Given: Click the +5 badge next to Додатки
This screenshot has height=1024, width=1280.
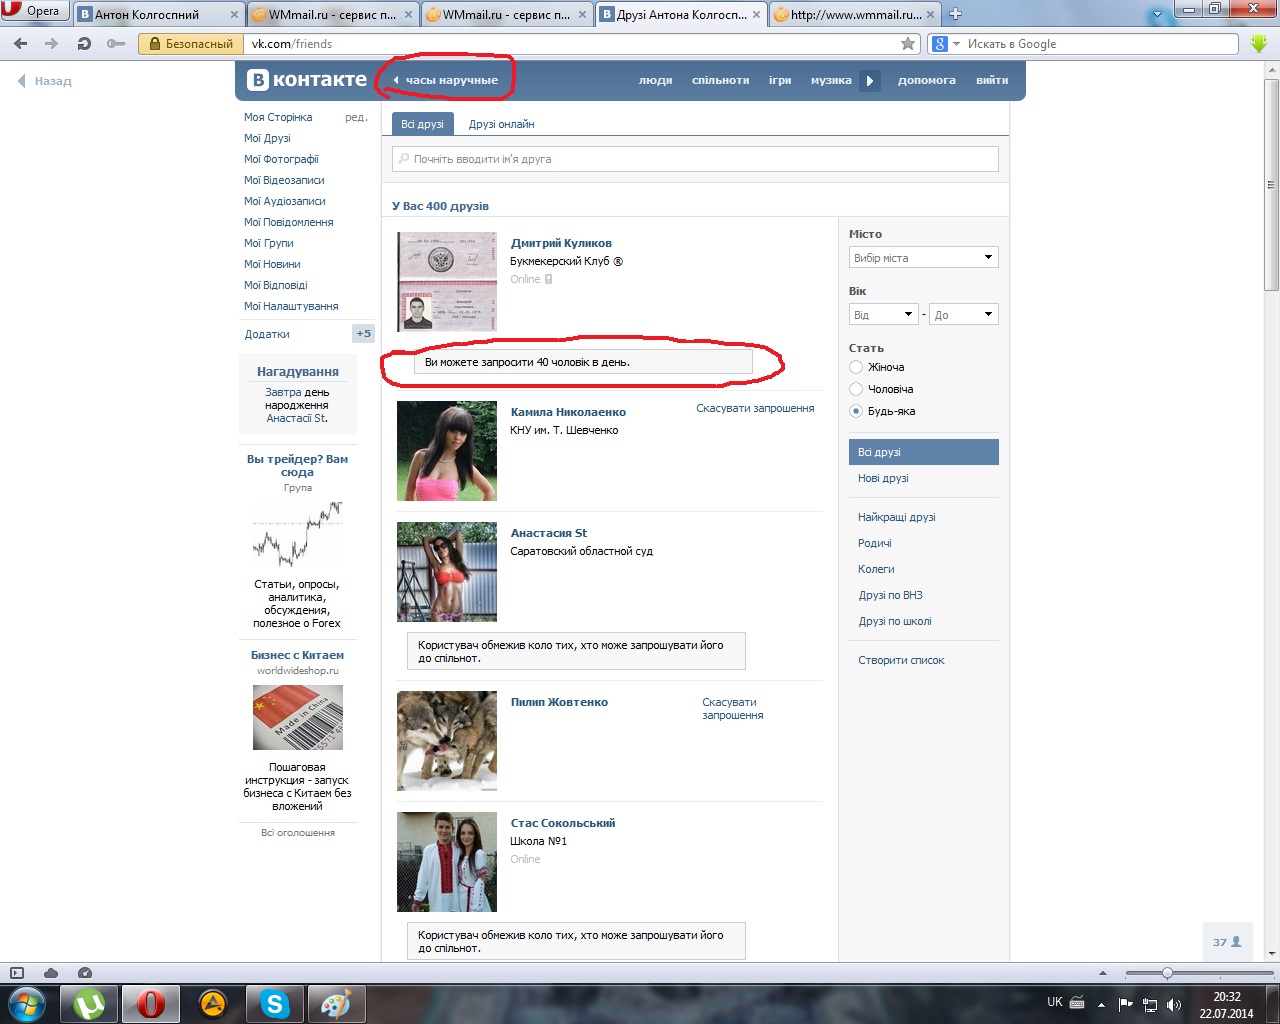Looking at the screenshot, I should (363, 334).
